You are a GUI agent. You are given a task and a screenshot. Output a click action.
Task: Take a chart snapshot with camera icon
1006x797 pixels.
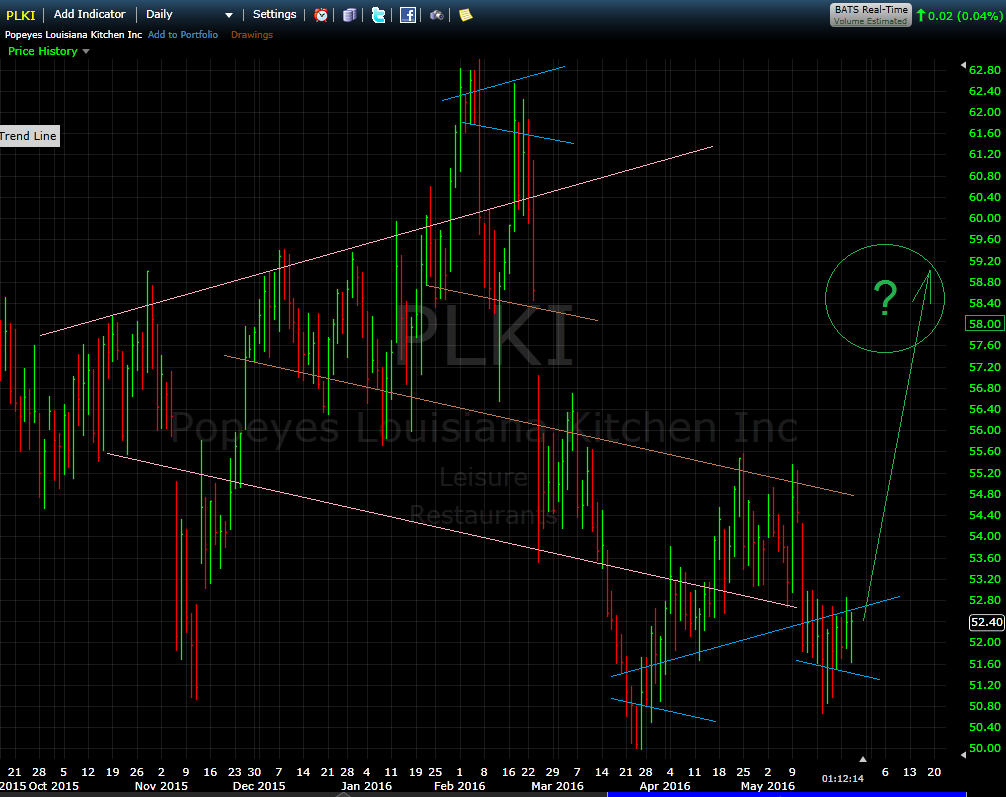tap(436, 15)
